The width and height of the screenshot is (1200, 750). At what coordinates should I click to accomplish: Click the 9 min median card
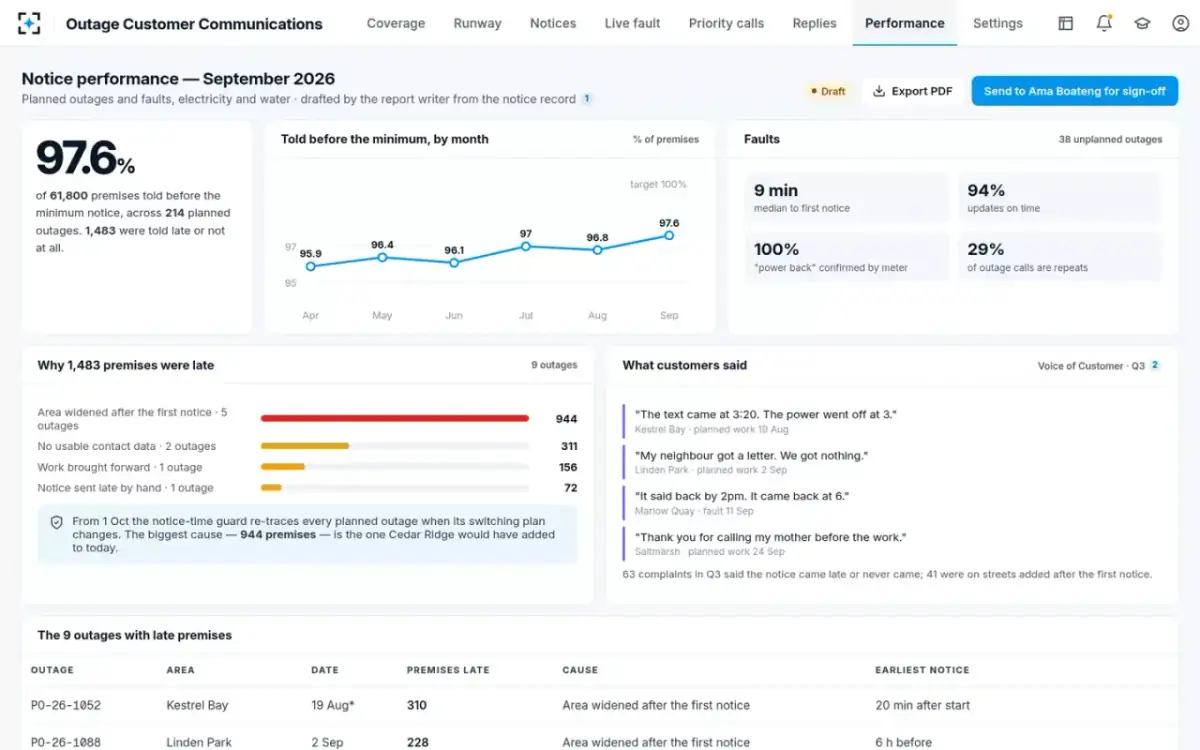(x=846, y=198)
